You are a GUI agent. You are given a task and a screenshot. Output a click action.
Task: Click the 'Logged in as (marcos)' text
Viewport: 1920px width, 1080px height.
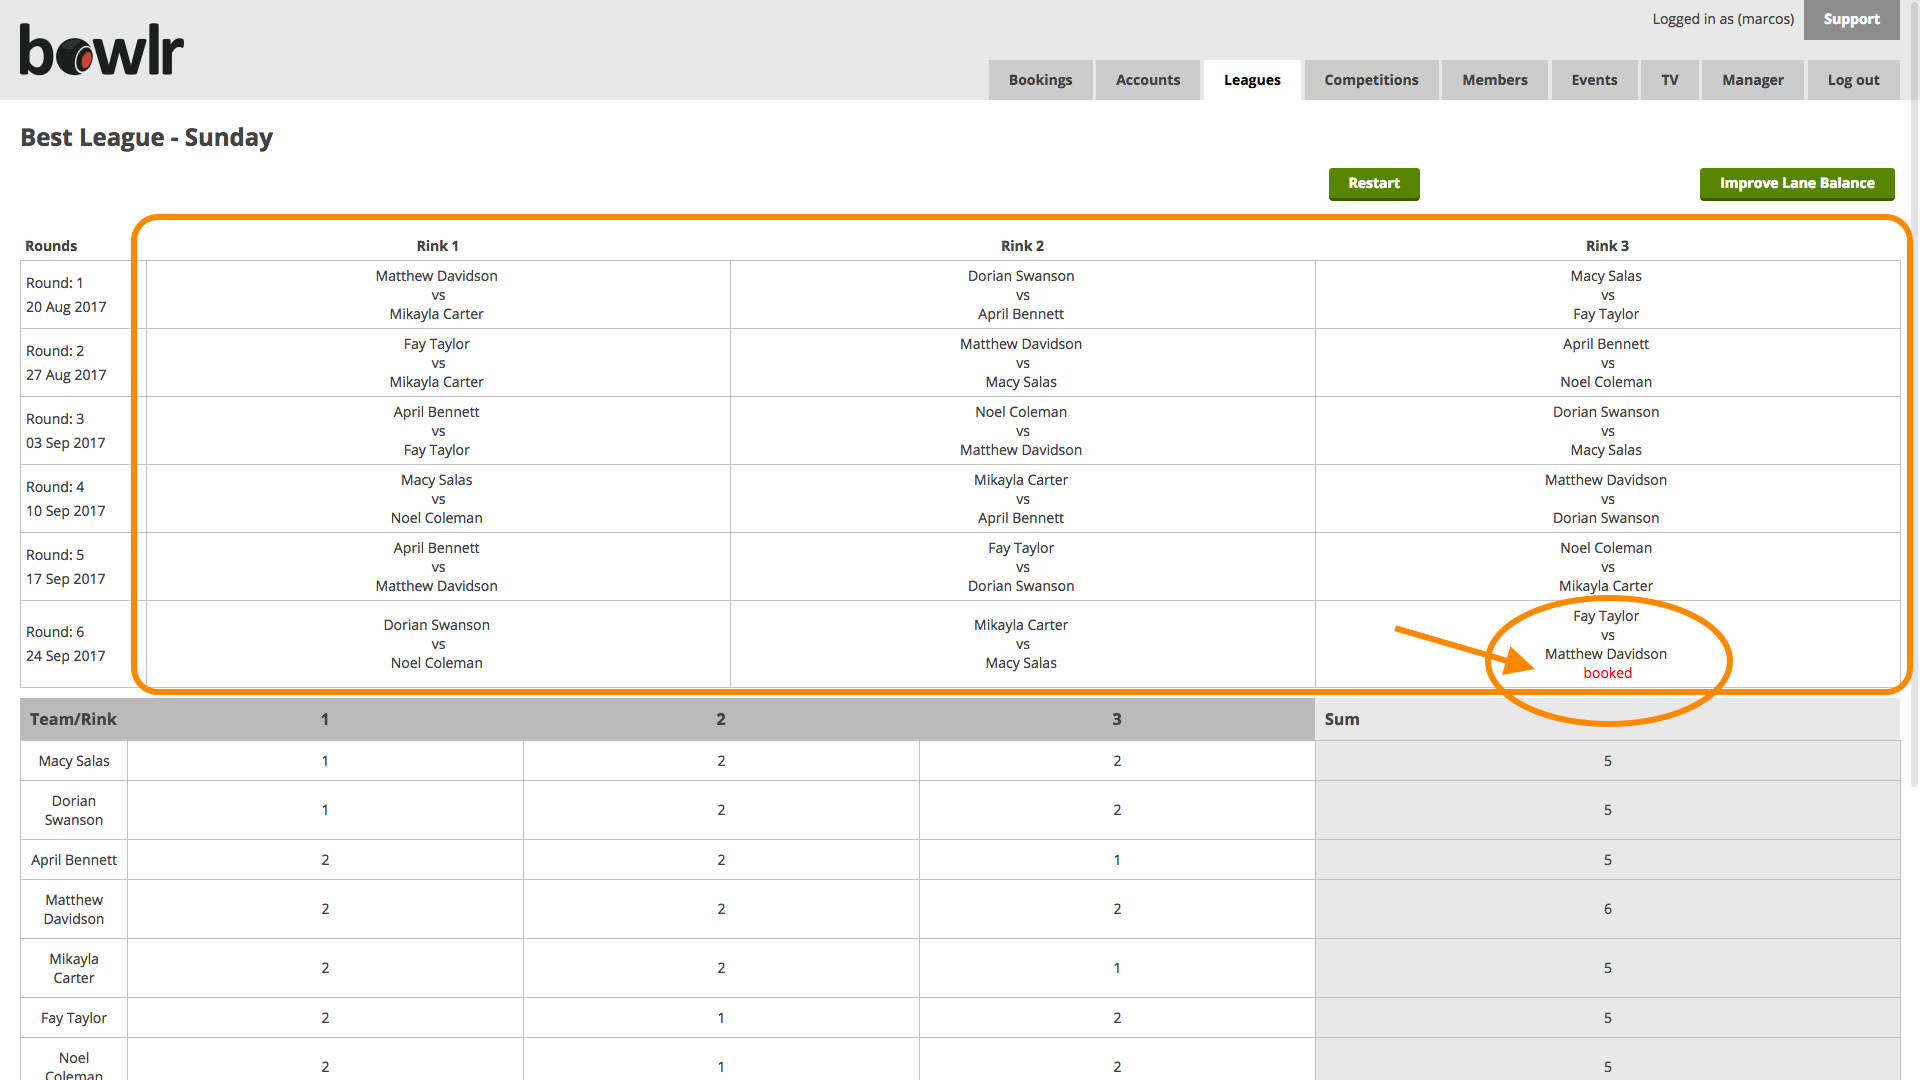1723,19
